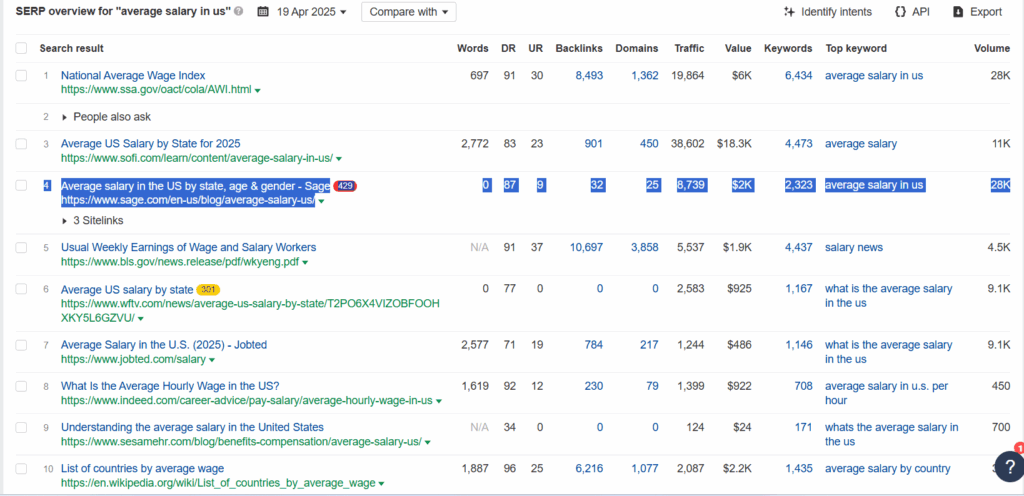1024x496 pixels.
Task: Click the DR column header
Action: [x=509, y=48]
